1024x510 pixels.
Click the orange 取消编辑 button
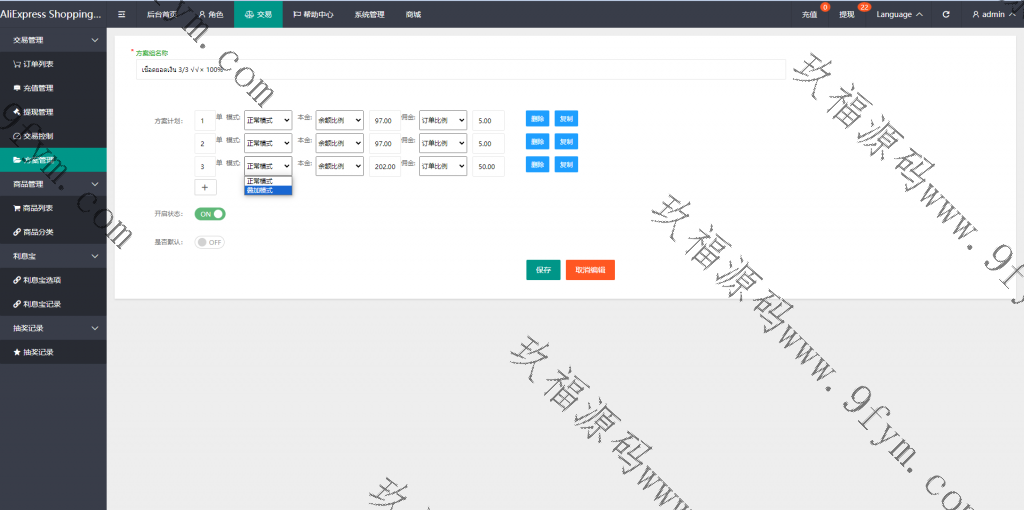pos(590,270)
